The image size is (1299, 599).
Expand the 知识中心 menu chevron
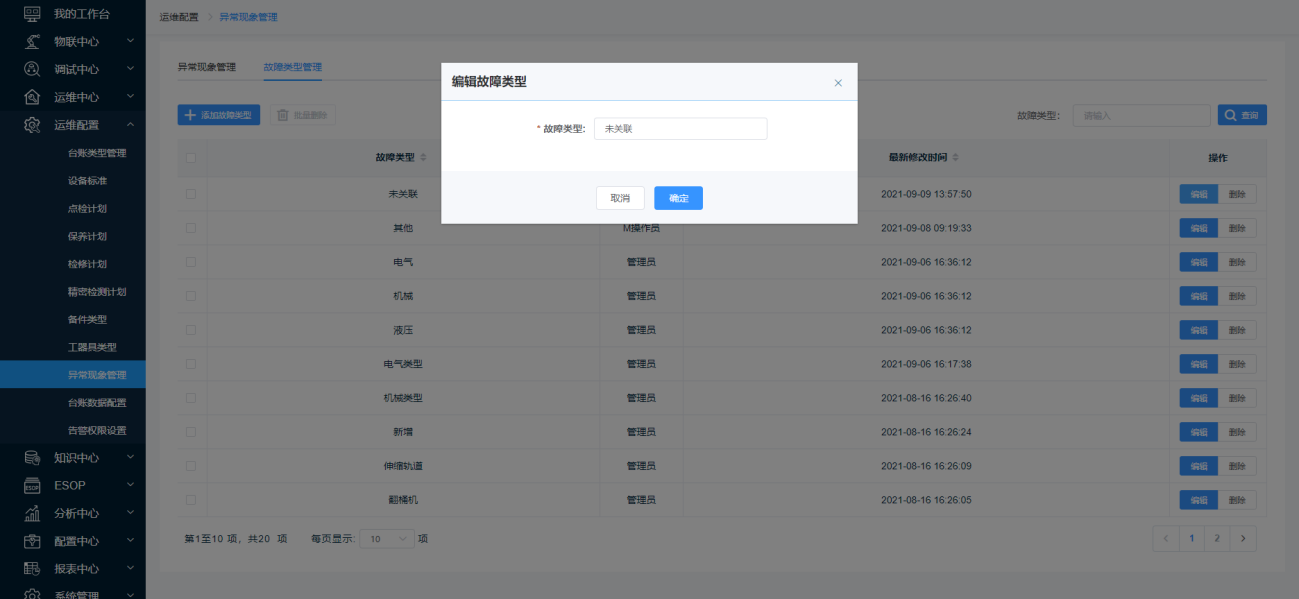click(131, 458)
